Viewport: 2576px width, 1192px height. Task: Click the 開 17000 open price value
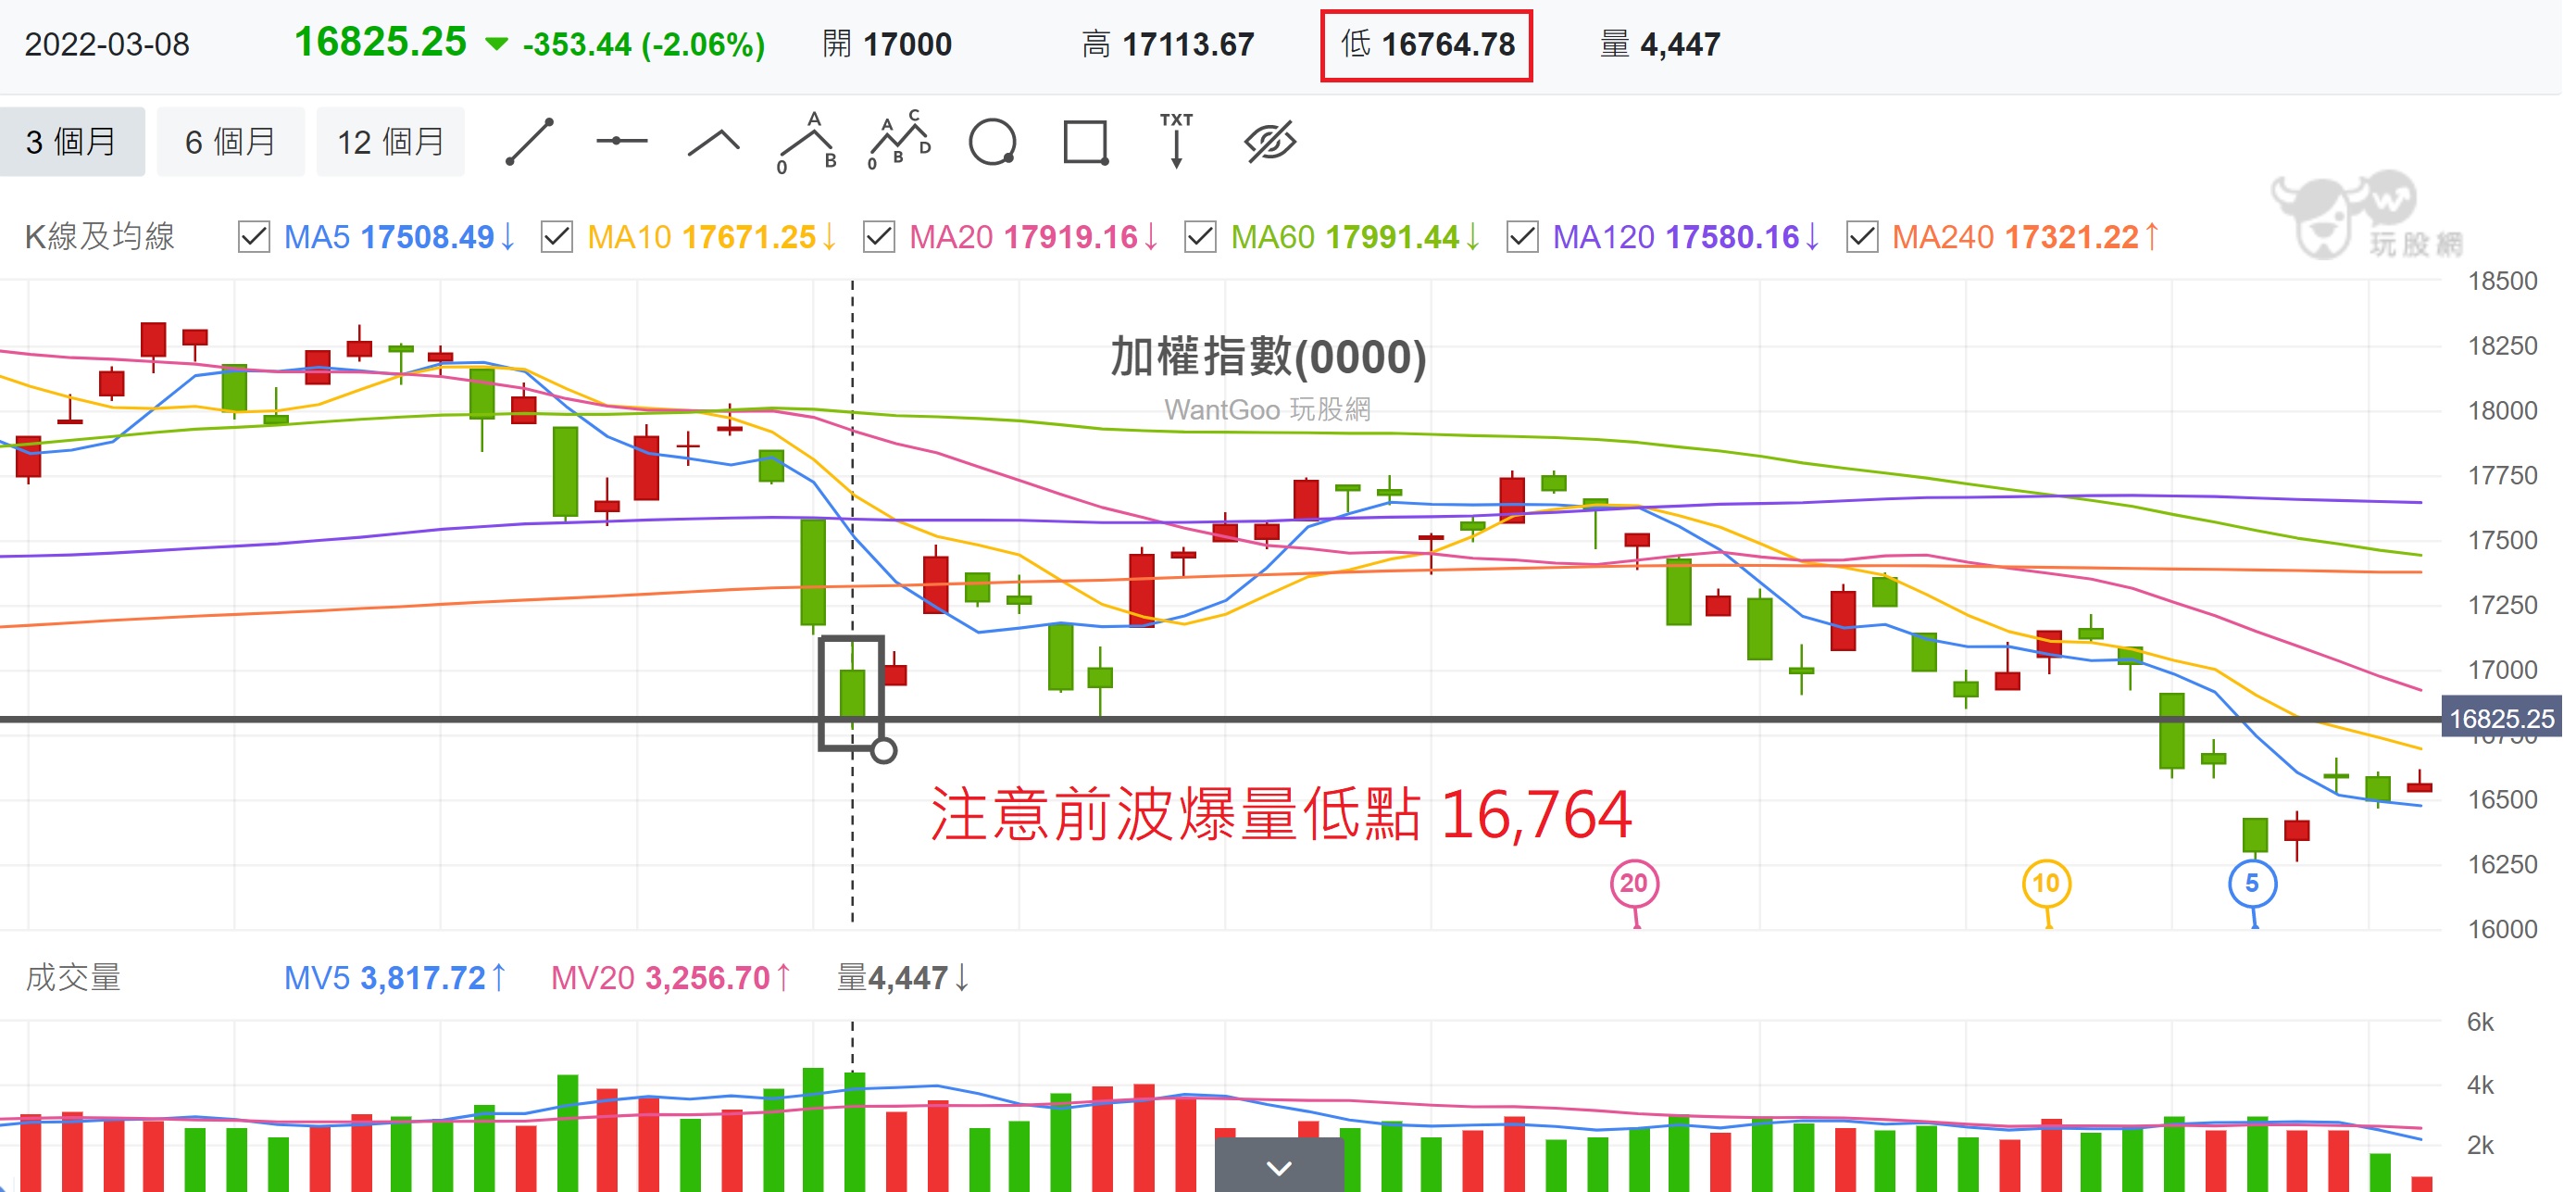[887, 45]
